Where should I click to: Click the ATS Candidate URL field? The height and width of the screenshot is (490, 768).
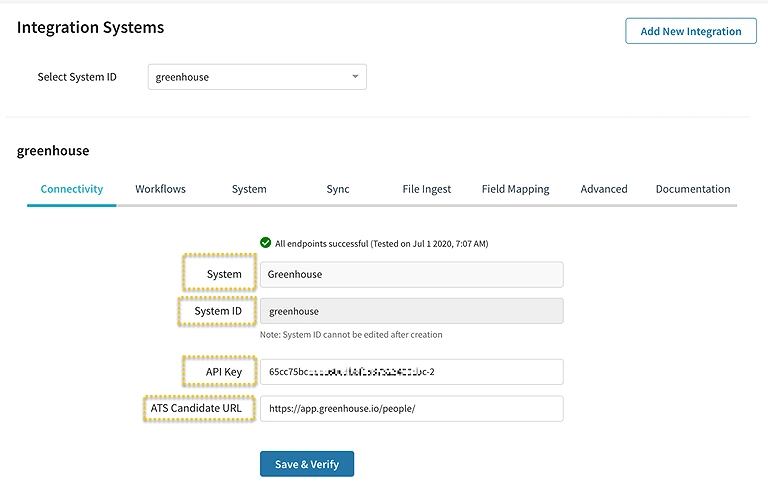[411, 409]
